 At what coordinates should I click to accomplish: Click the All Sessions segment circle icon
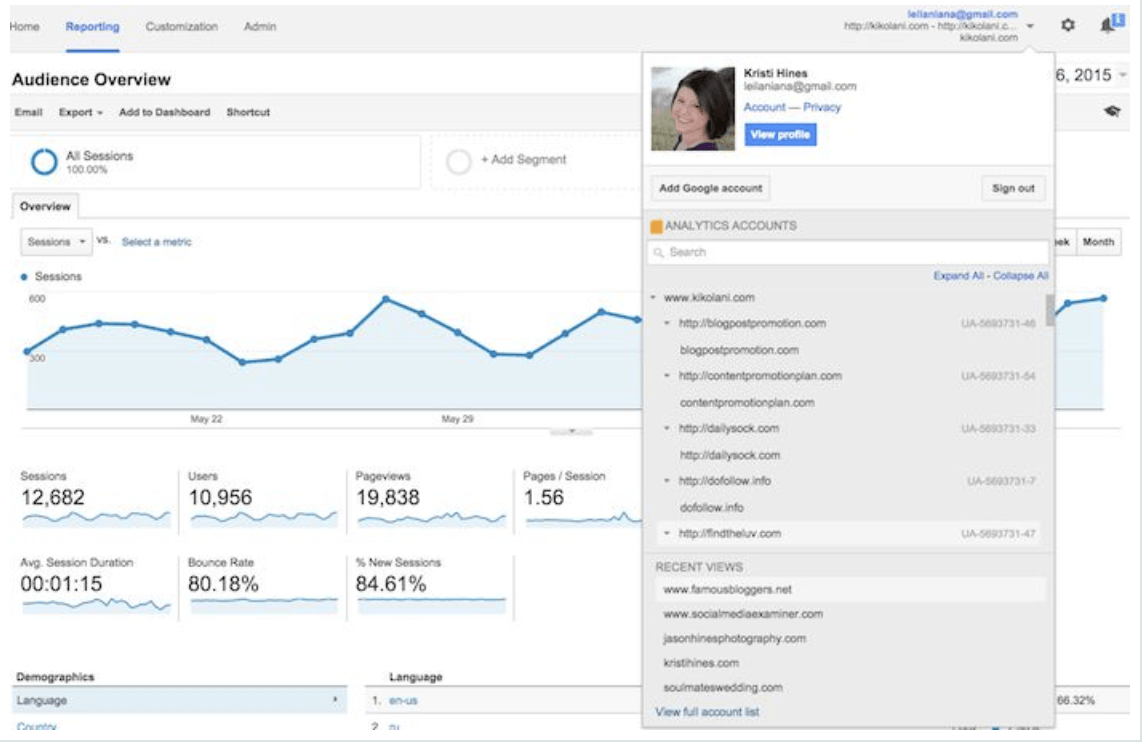(x=43, y=162)
